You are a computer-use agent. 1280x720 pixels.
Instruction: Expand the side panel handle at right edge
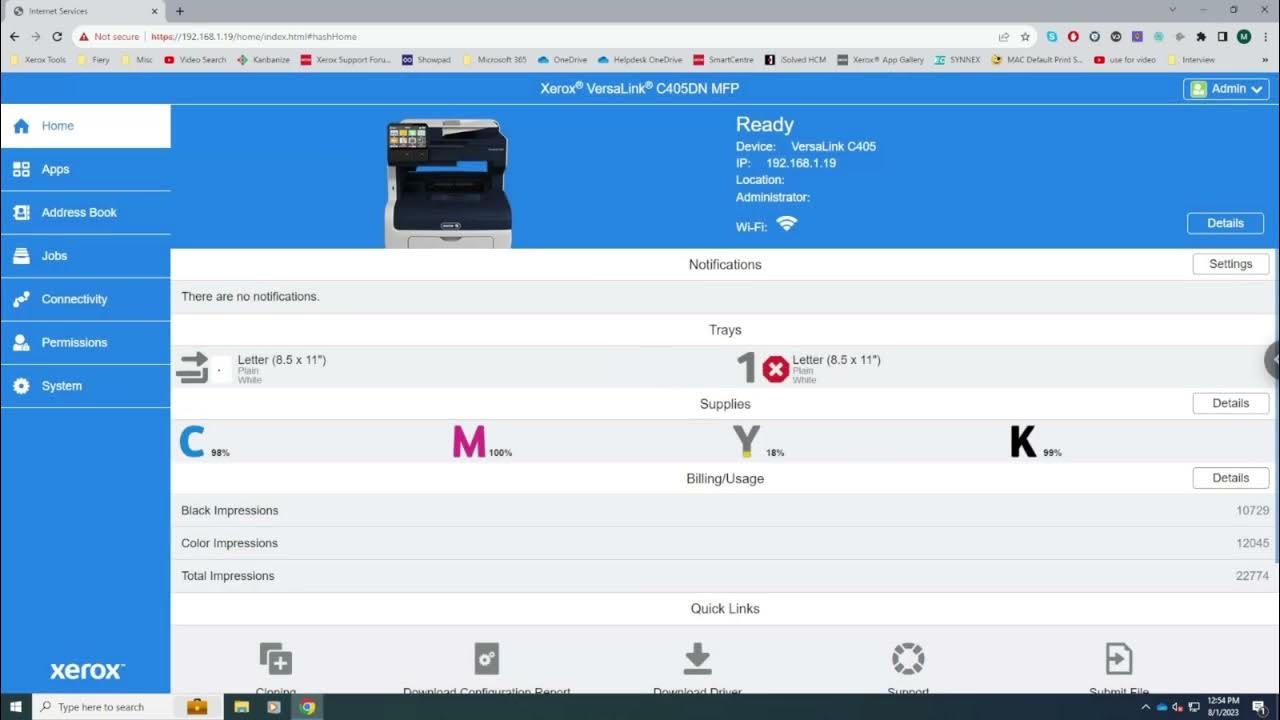(x=1273, y=360)
